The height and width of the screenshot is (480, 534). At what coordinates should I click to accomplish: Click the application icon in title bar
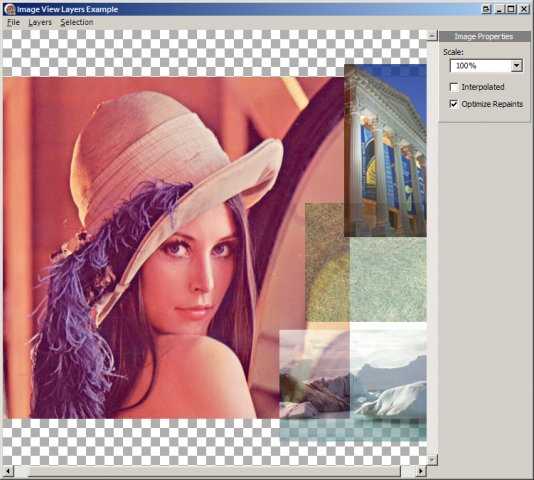click(x=10, y=9)
